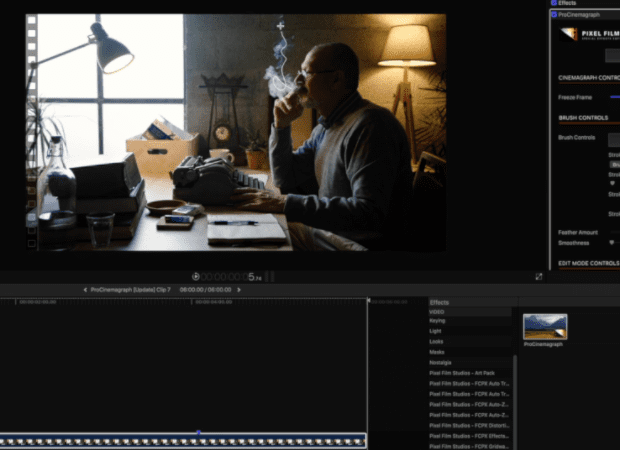This screenshot has width=620, height=450.
Task: Select the Keying effects category
Action: point(470,321)
